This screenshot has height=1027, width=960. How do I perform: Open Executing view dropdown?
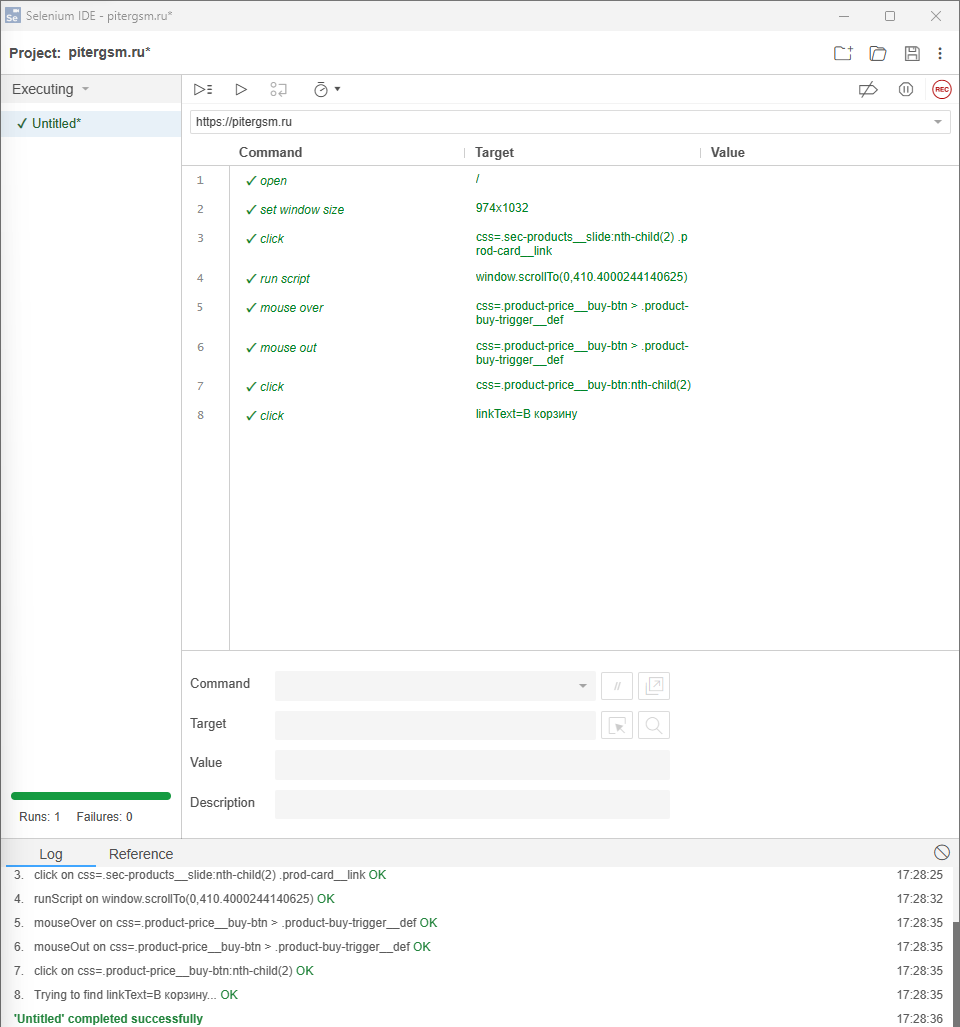pos(50,89)
